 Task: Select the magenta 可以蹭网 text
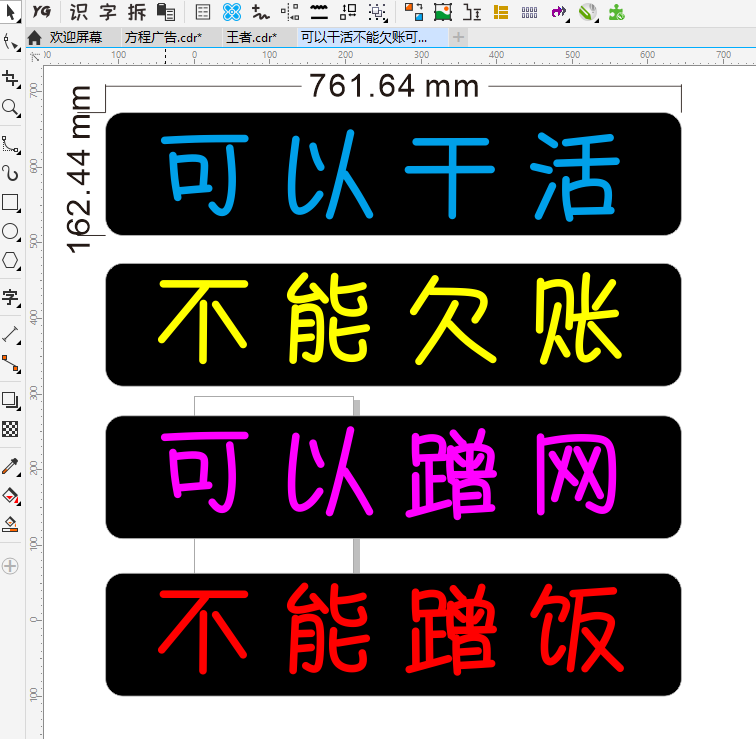click(x=389, y=472)
